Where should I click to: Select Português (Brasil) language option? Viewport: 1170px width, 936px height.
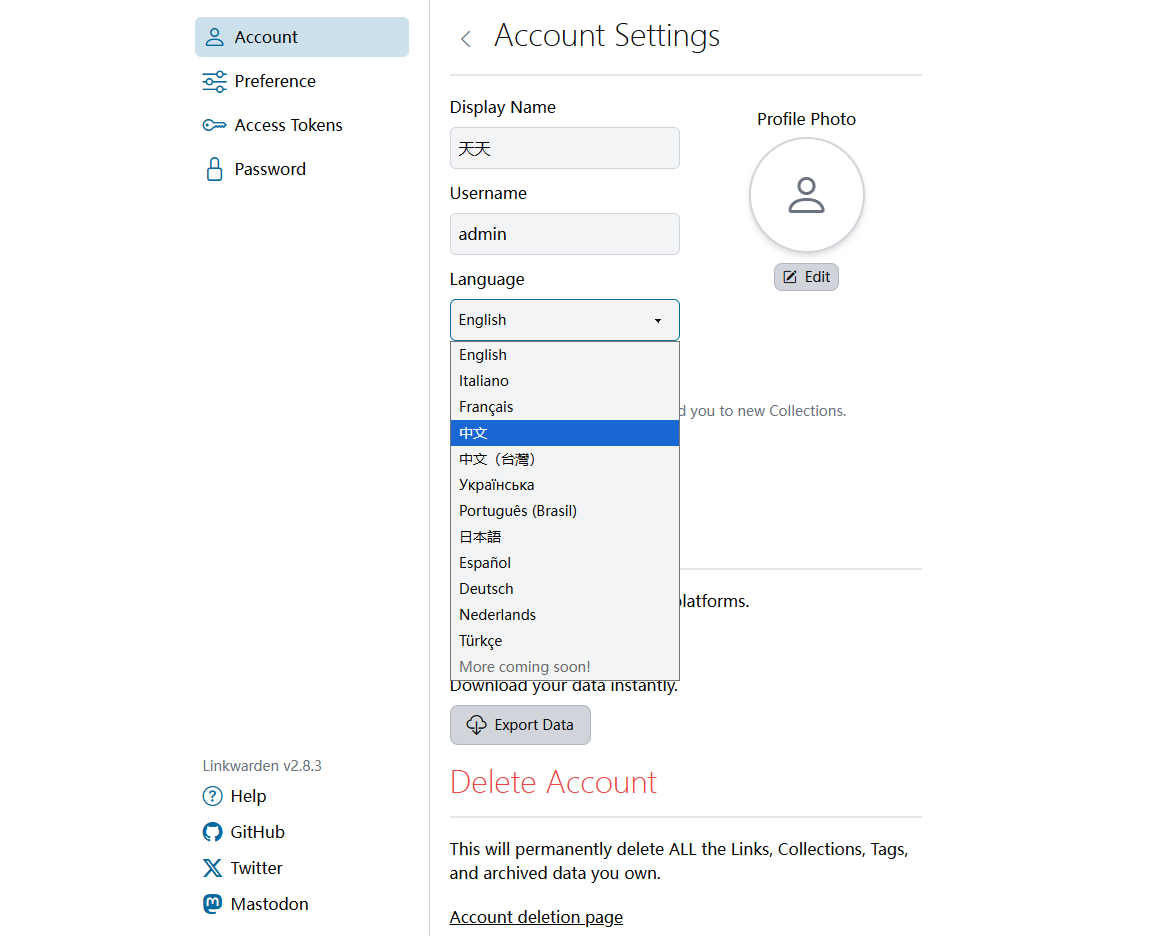pos(564,511)
